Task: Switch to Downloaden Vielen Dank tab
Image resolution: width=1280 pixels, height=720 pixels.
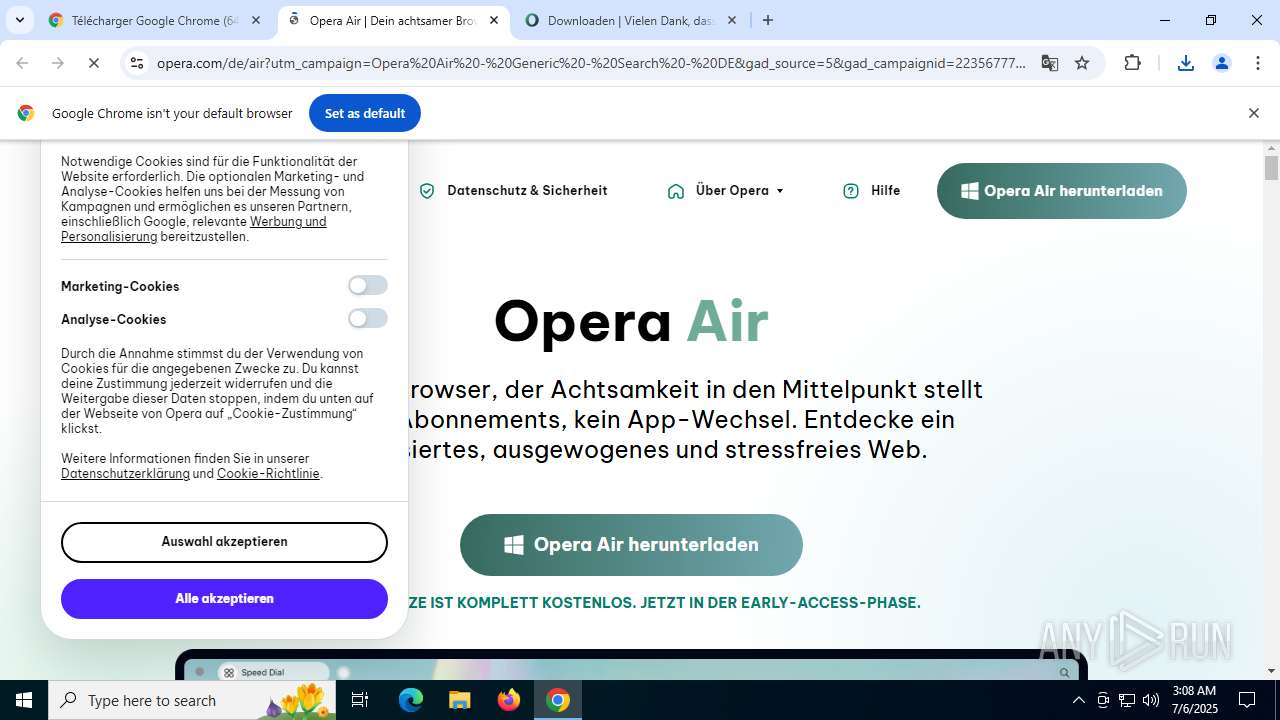Action: click(630, 20)
